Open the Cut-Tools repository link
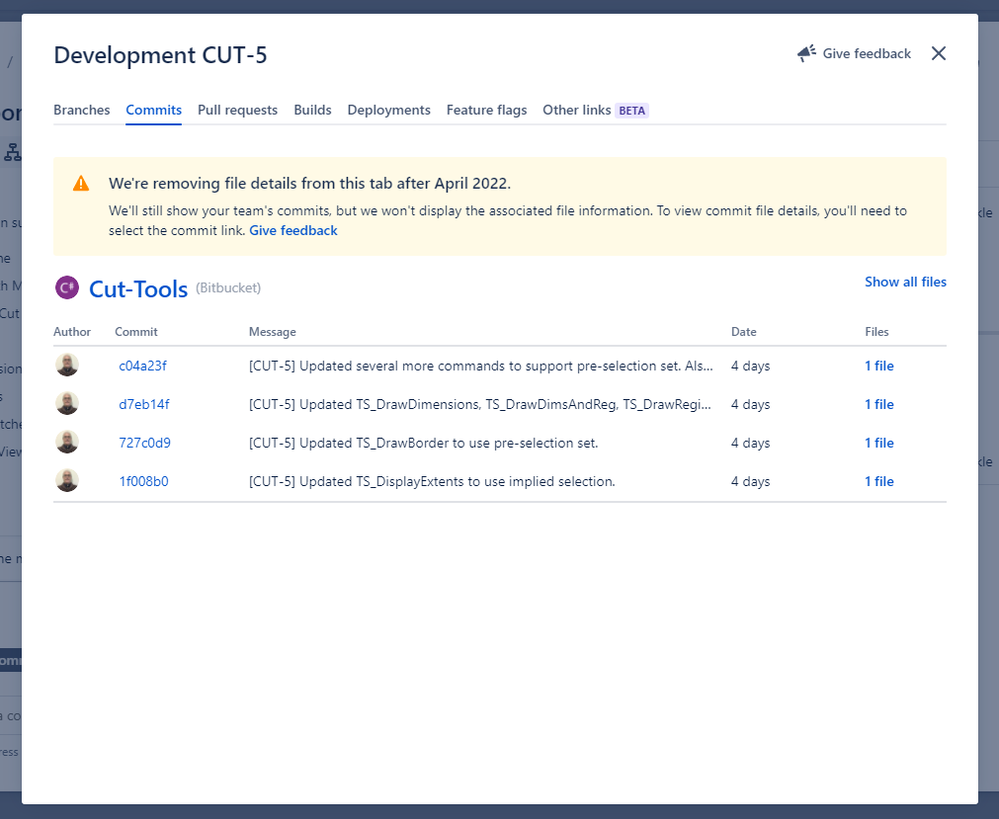 click(x=138, y=289)
